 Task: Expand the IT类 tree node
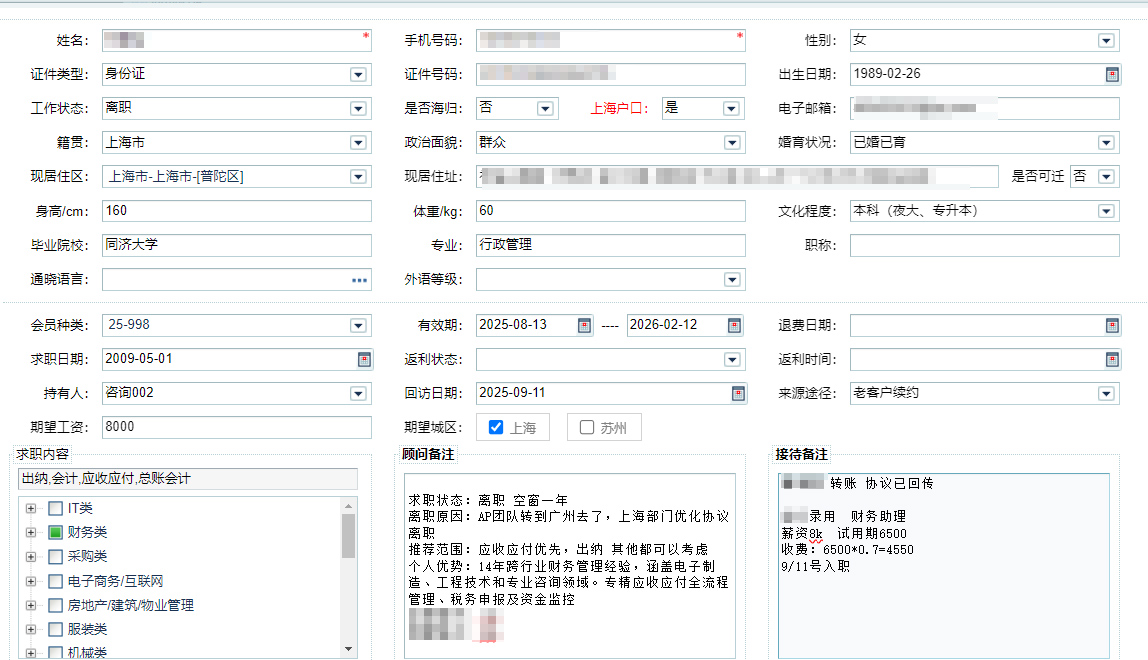click(x=31, y=508)
